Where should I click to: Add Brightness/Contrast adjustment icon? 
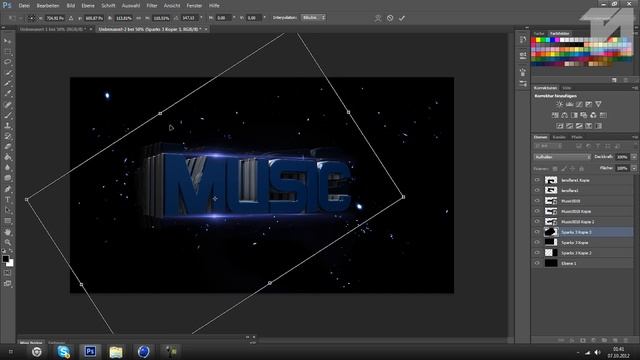click(560, 104)
